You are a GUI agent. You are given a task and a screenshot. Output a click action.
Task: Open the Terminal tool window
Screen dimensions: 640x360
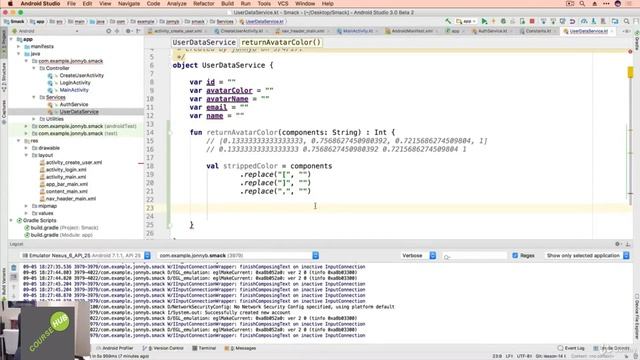point(204,348)
